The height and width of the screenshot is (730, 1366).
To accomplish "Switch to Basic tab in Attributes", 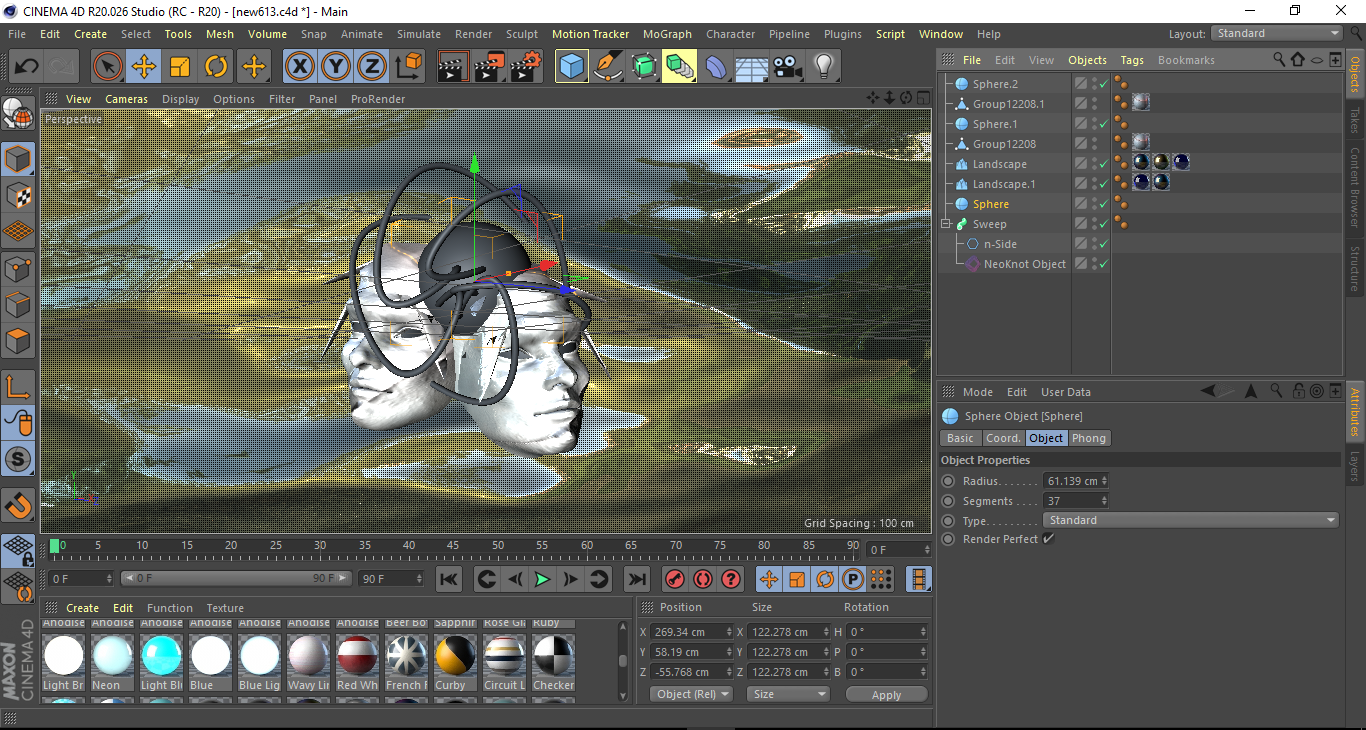I will pos(960,438).
